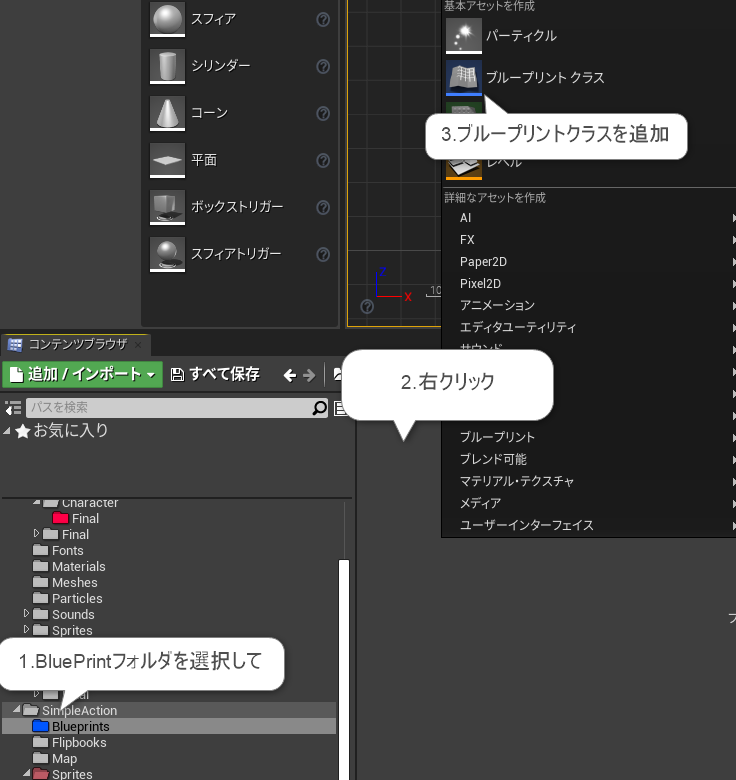Select the blue Blueprints folder icon
Screen dimensions: 736x780
click(40, 726)
